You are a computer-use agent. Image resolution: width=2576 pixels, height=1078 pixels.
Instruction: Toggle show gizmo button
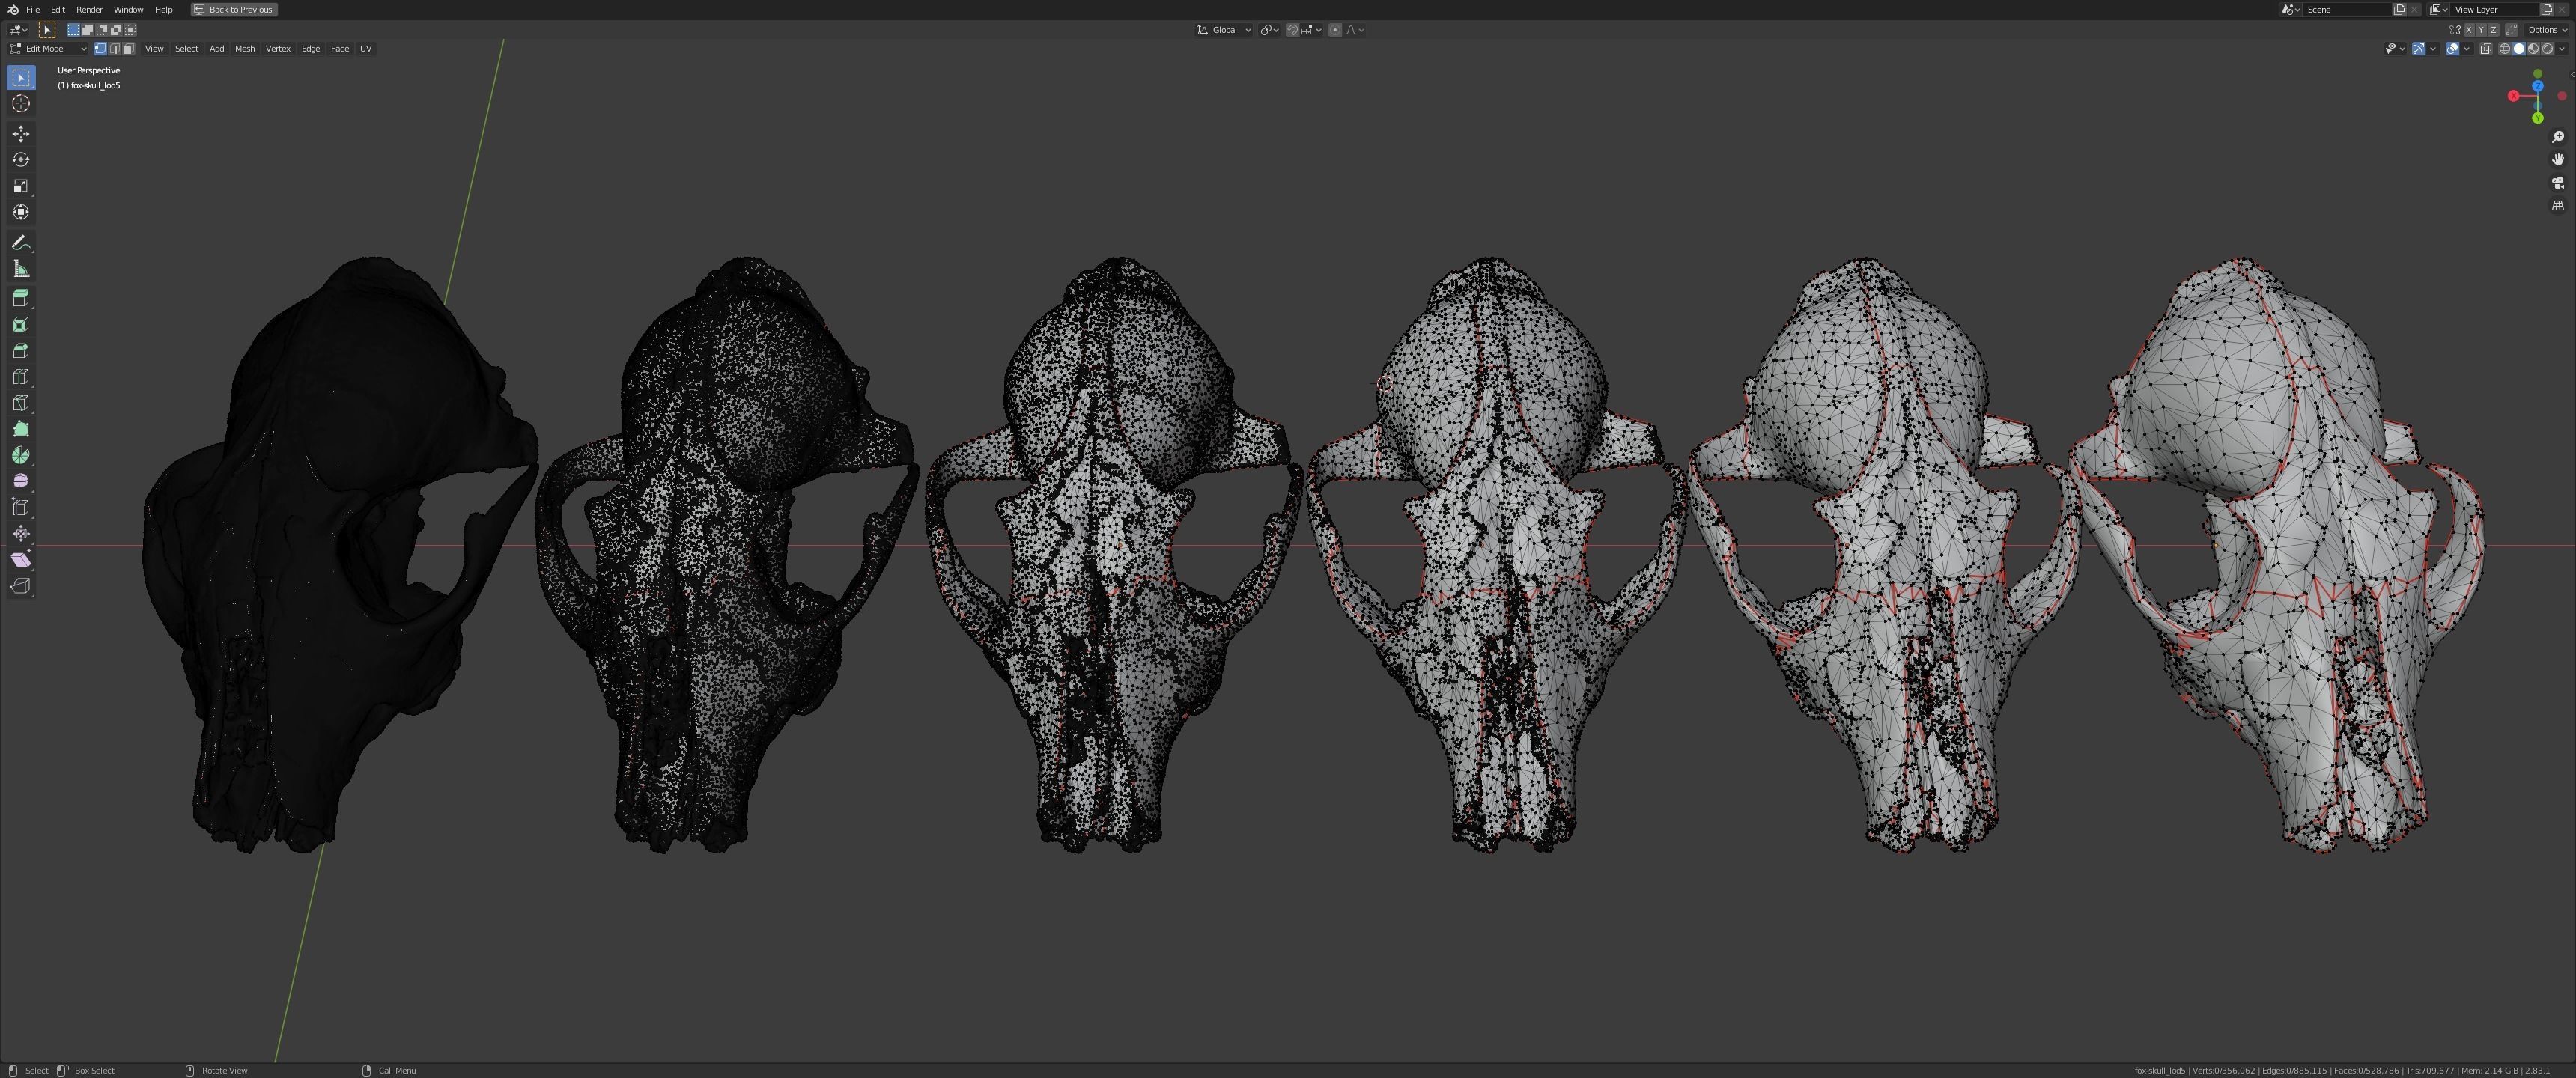2419,48
